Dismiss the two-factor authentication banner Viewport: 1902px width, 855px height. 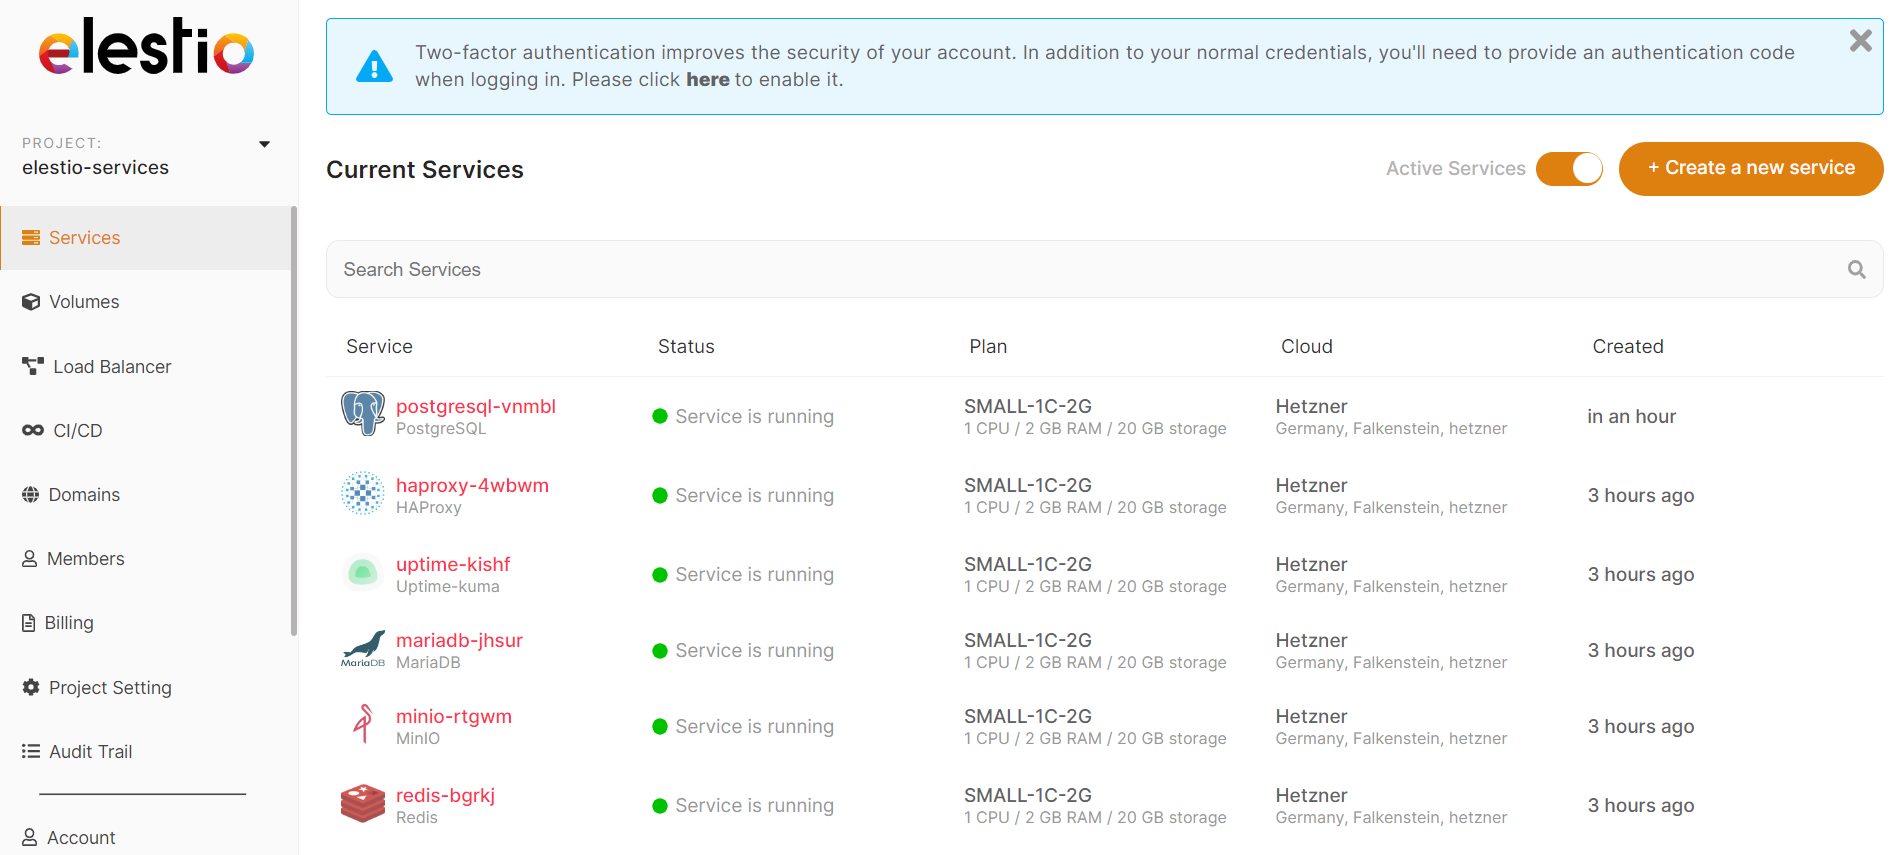tap(1860, 41)
